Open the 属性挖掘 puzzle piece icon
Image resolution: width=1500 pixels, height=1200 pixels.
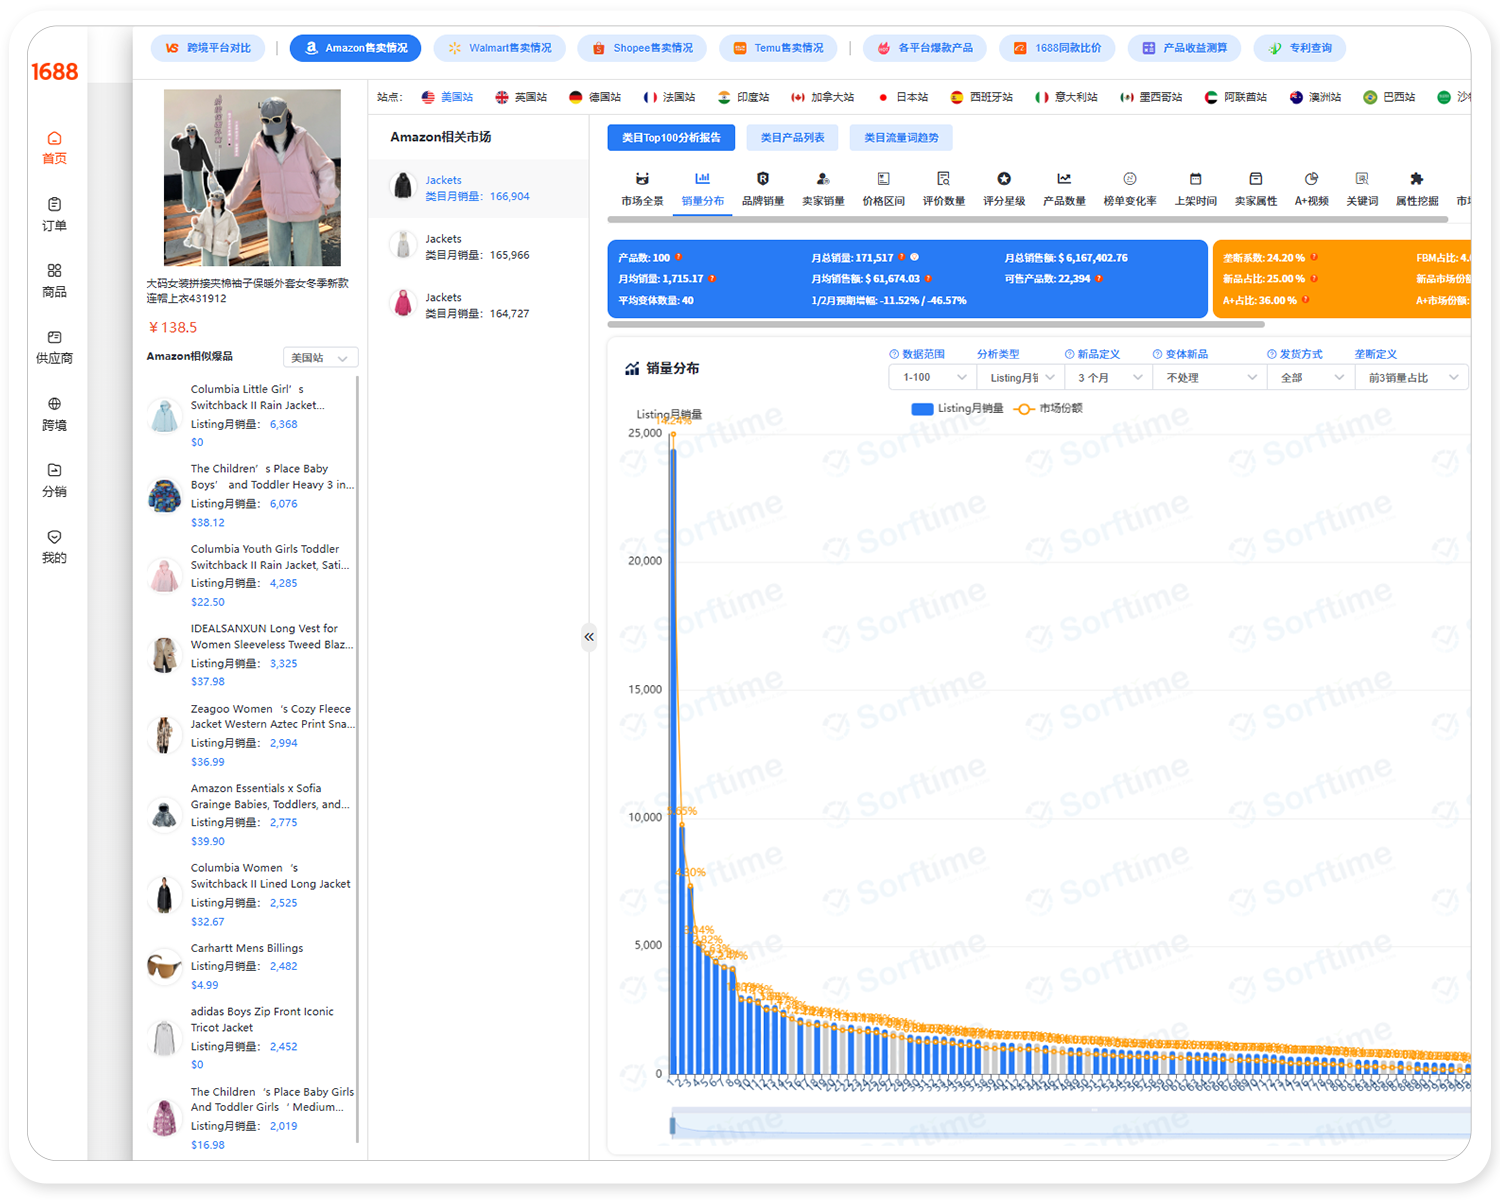(1416, 179)
